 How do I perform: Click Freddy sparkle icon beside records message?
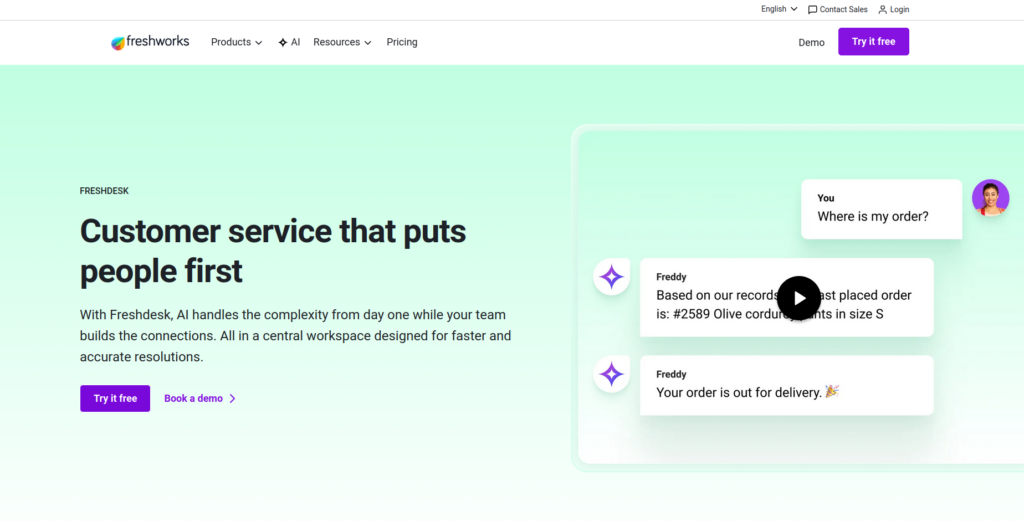(x=611, y=277)
